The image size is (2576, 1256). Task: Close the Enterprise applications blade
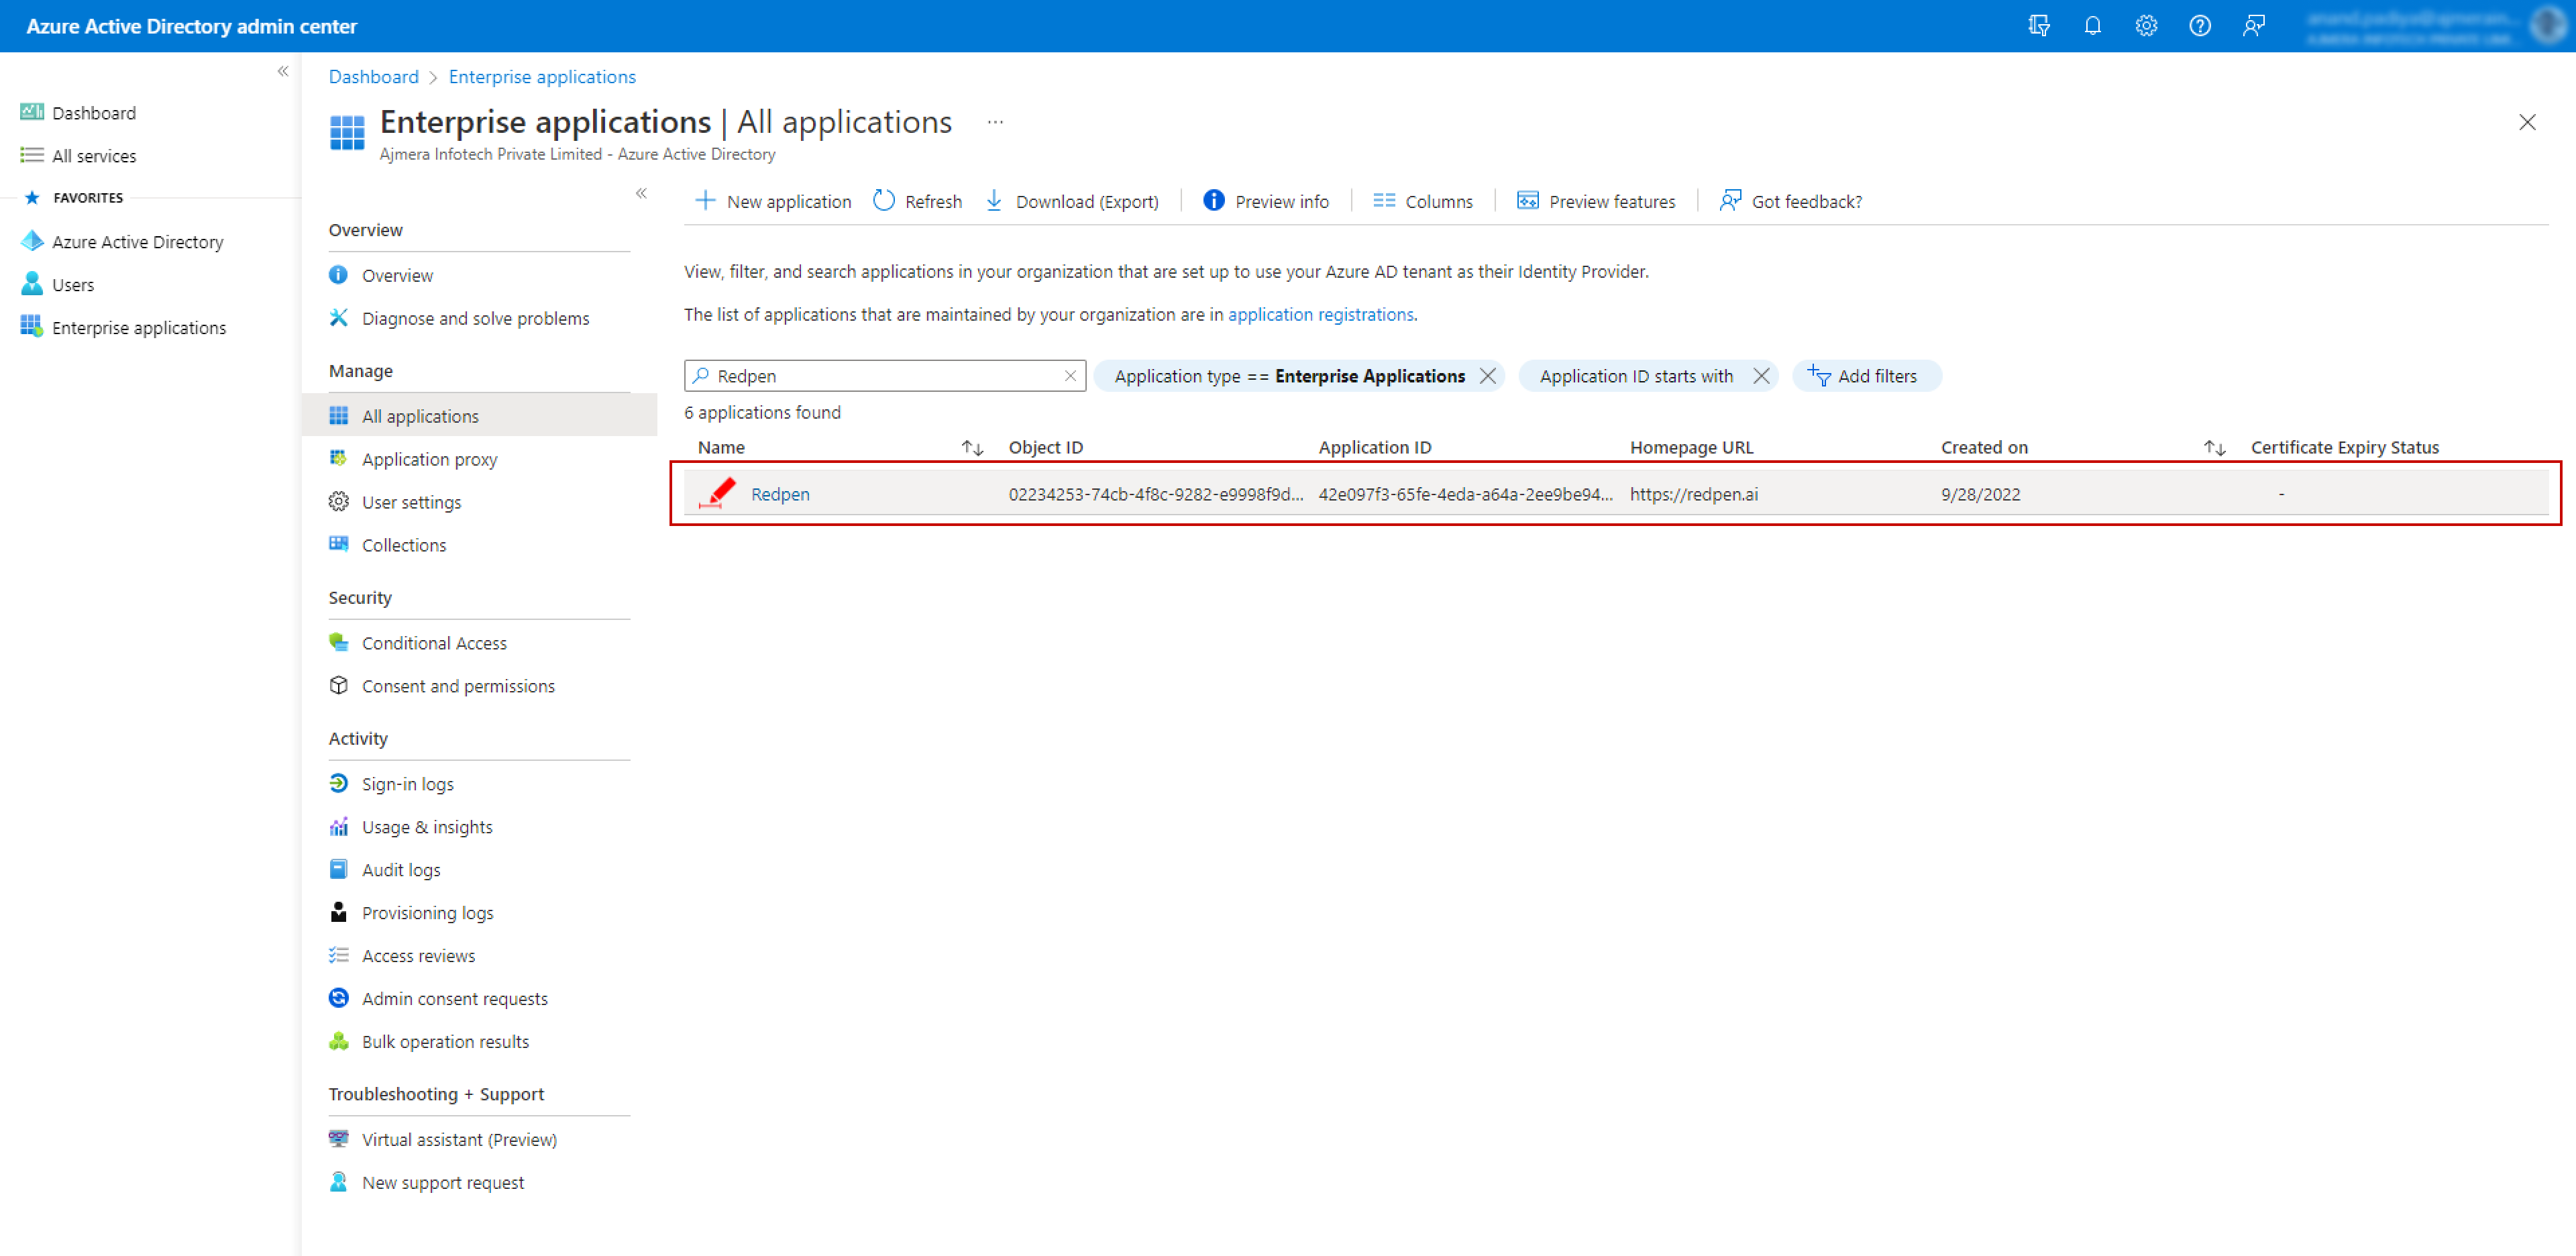[x=2527, y=122]
